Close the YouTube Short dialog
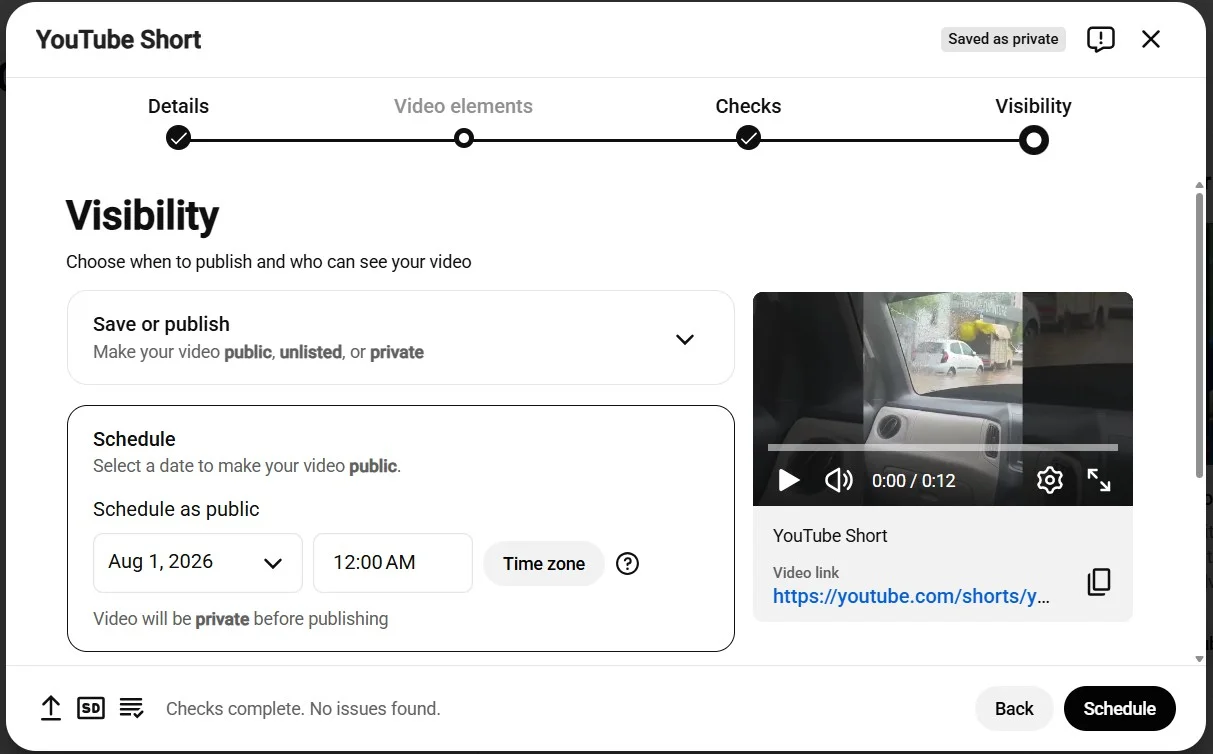 (1151, 39)
